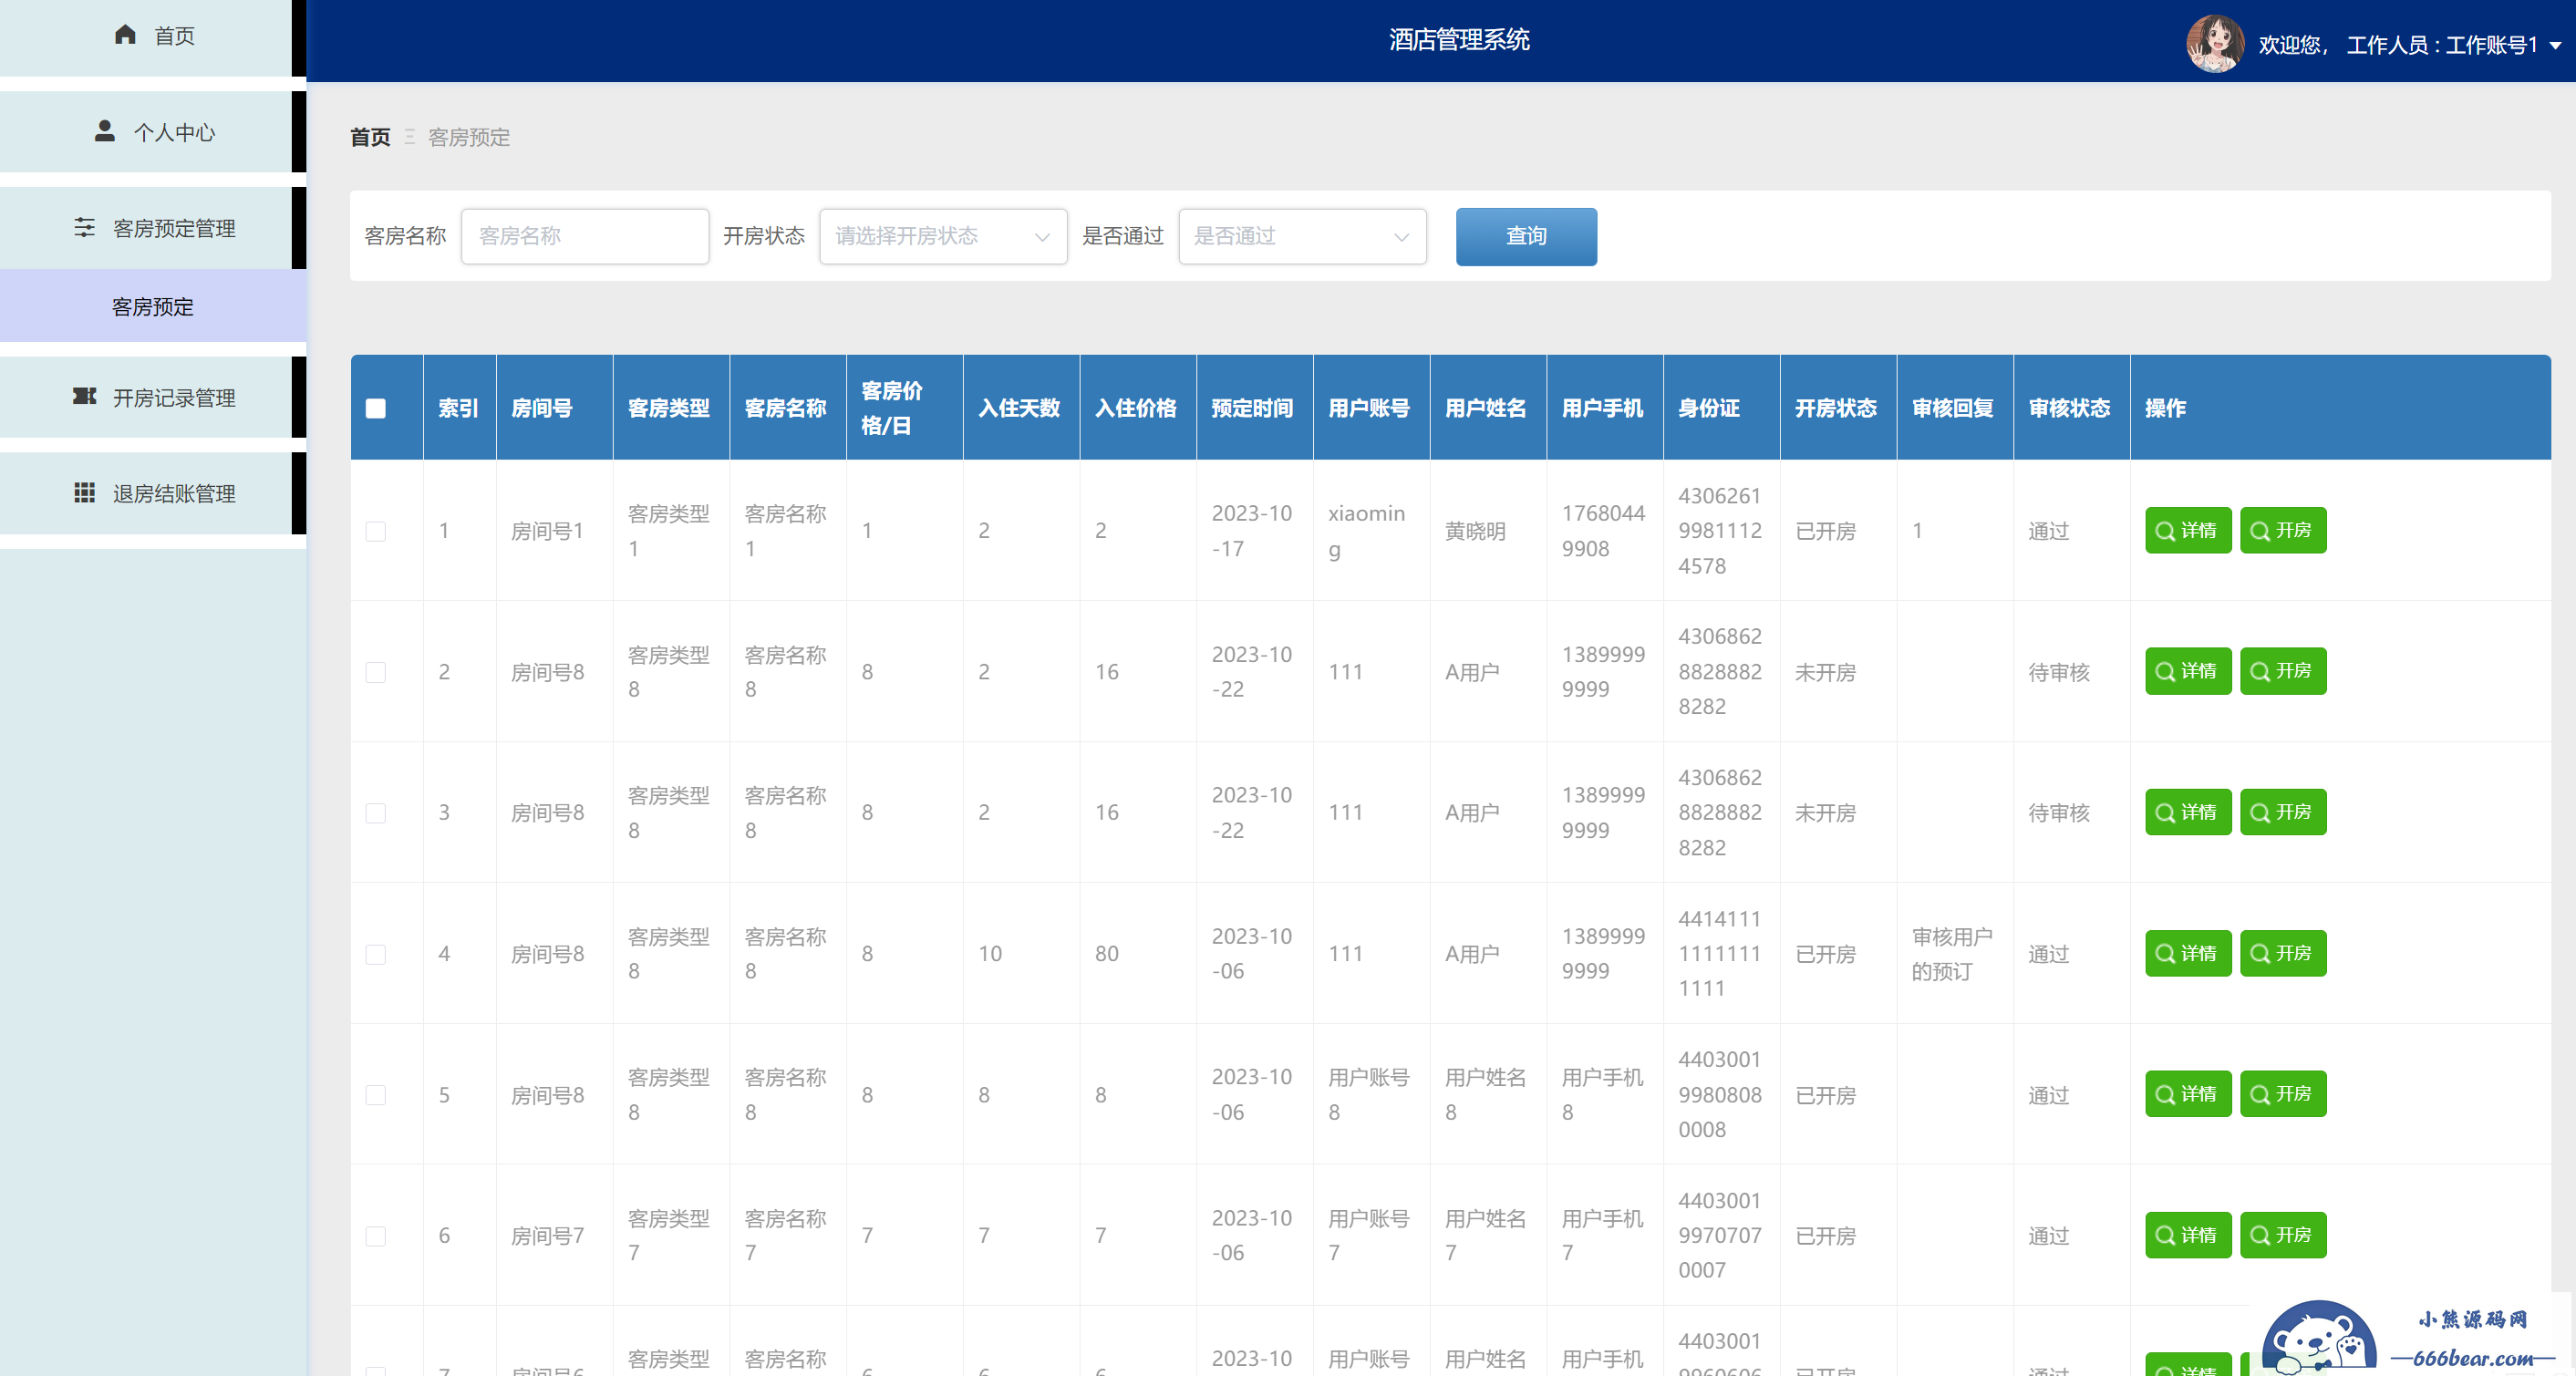Click the 查询 search button
2576x1376 pixels.
1526,236
